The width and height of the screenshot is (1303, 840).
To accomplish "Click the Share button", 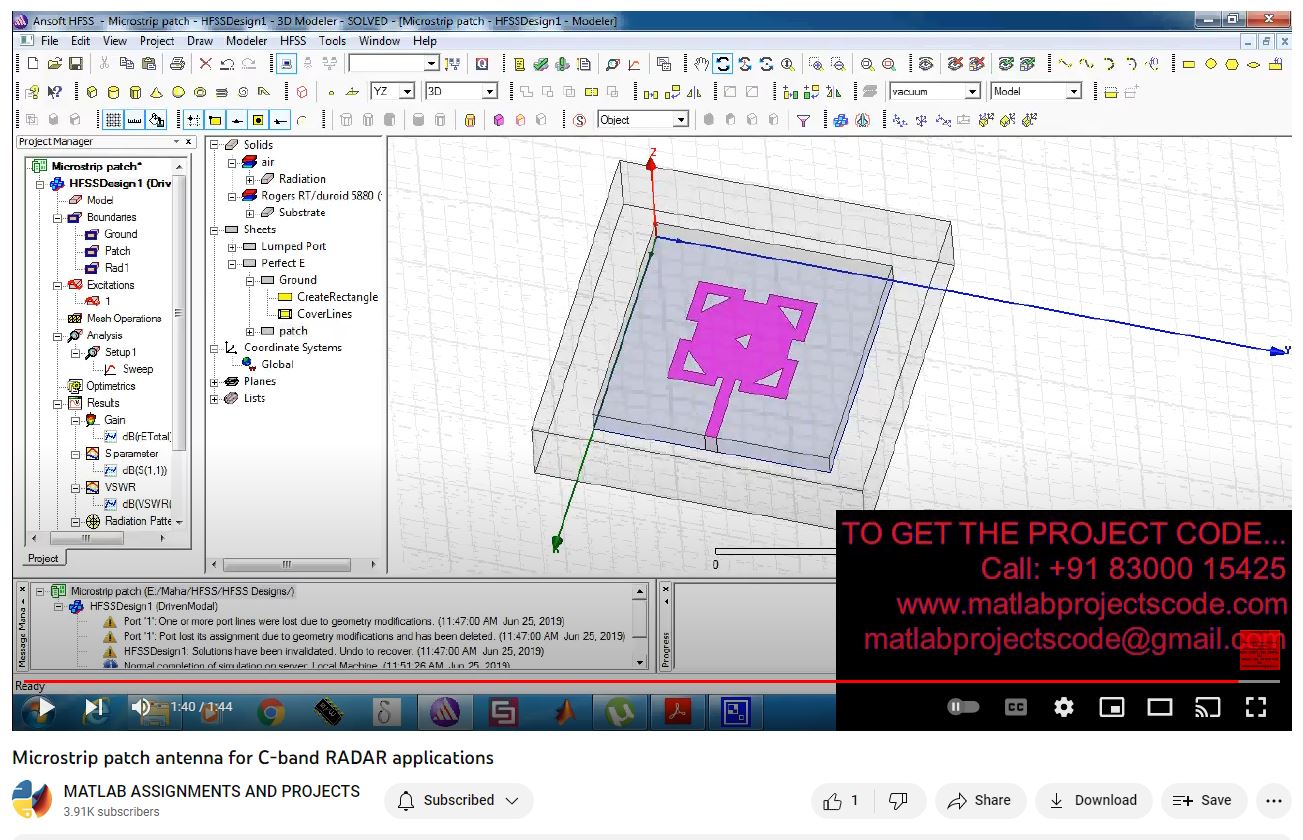I will click(979, 800).
